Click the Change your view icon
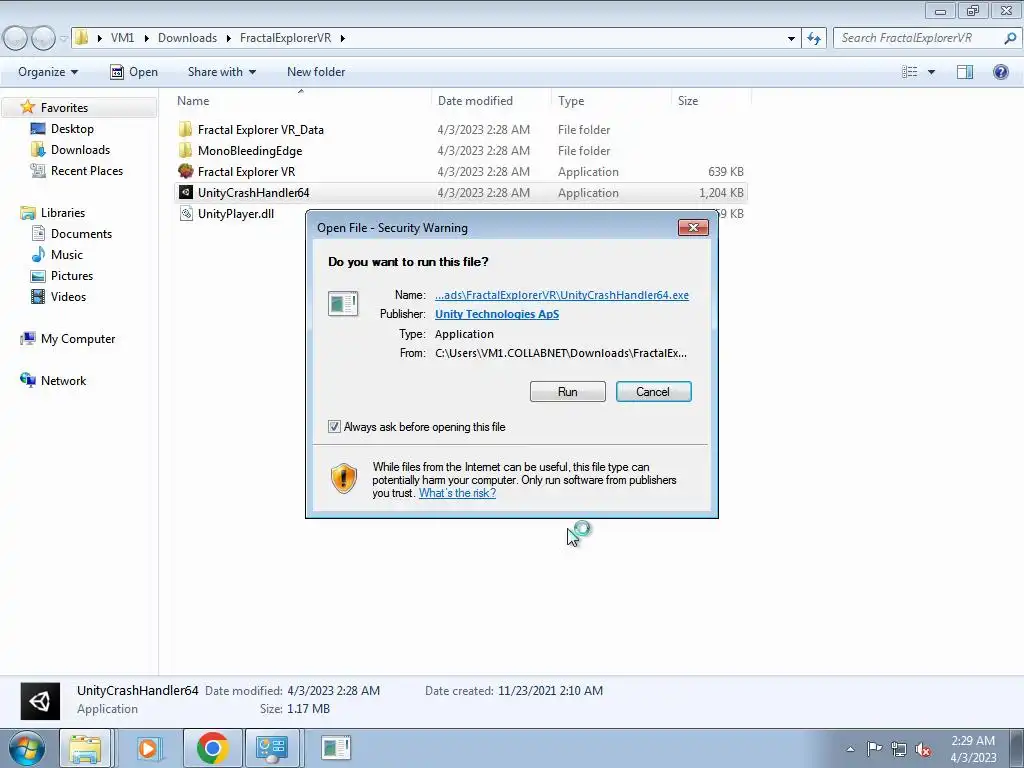The image size is (1024, 768). pos(910,72)
